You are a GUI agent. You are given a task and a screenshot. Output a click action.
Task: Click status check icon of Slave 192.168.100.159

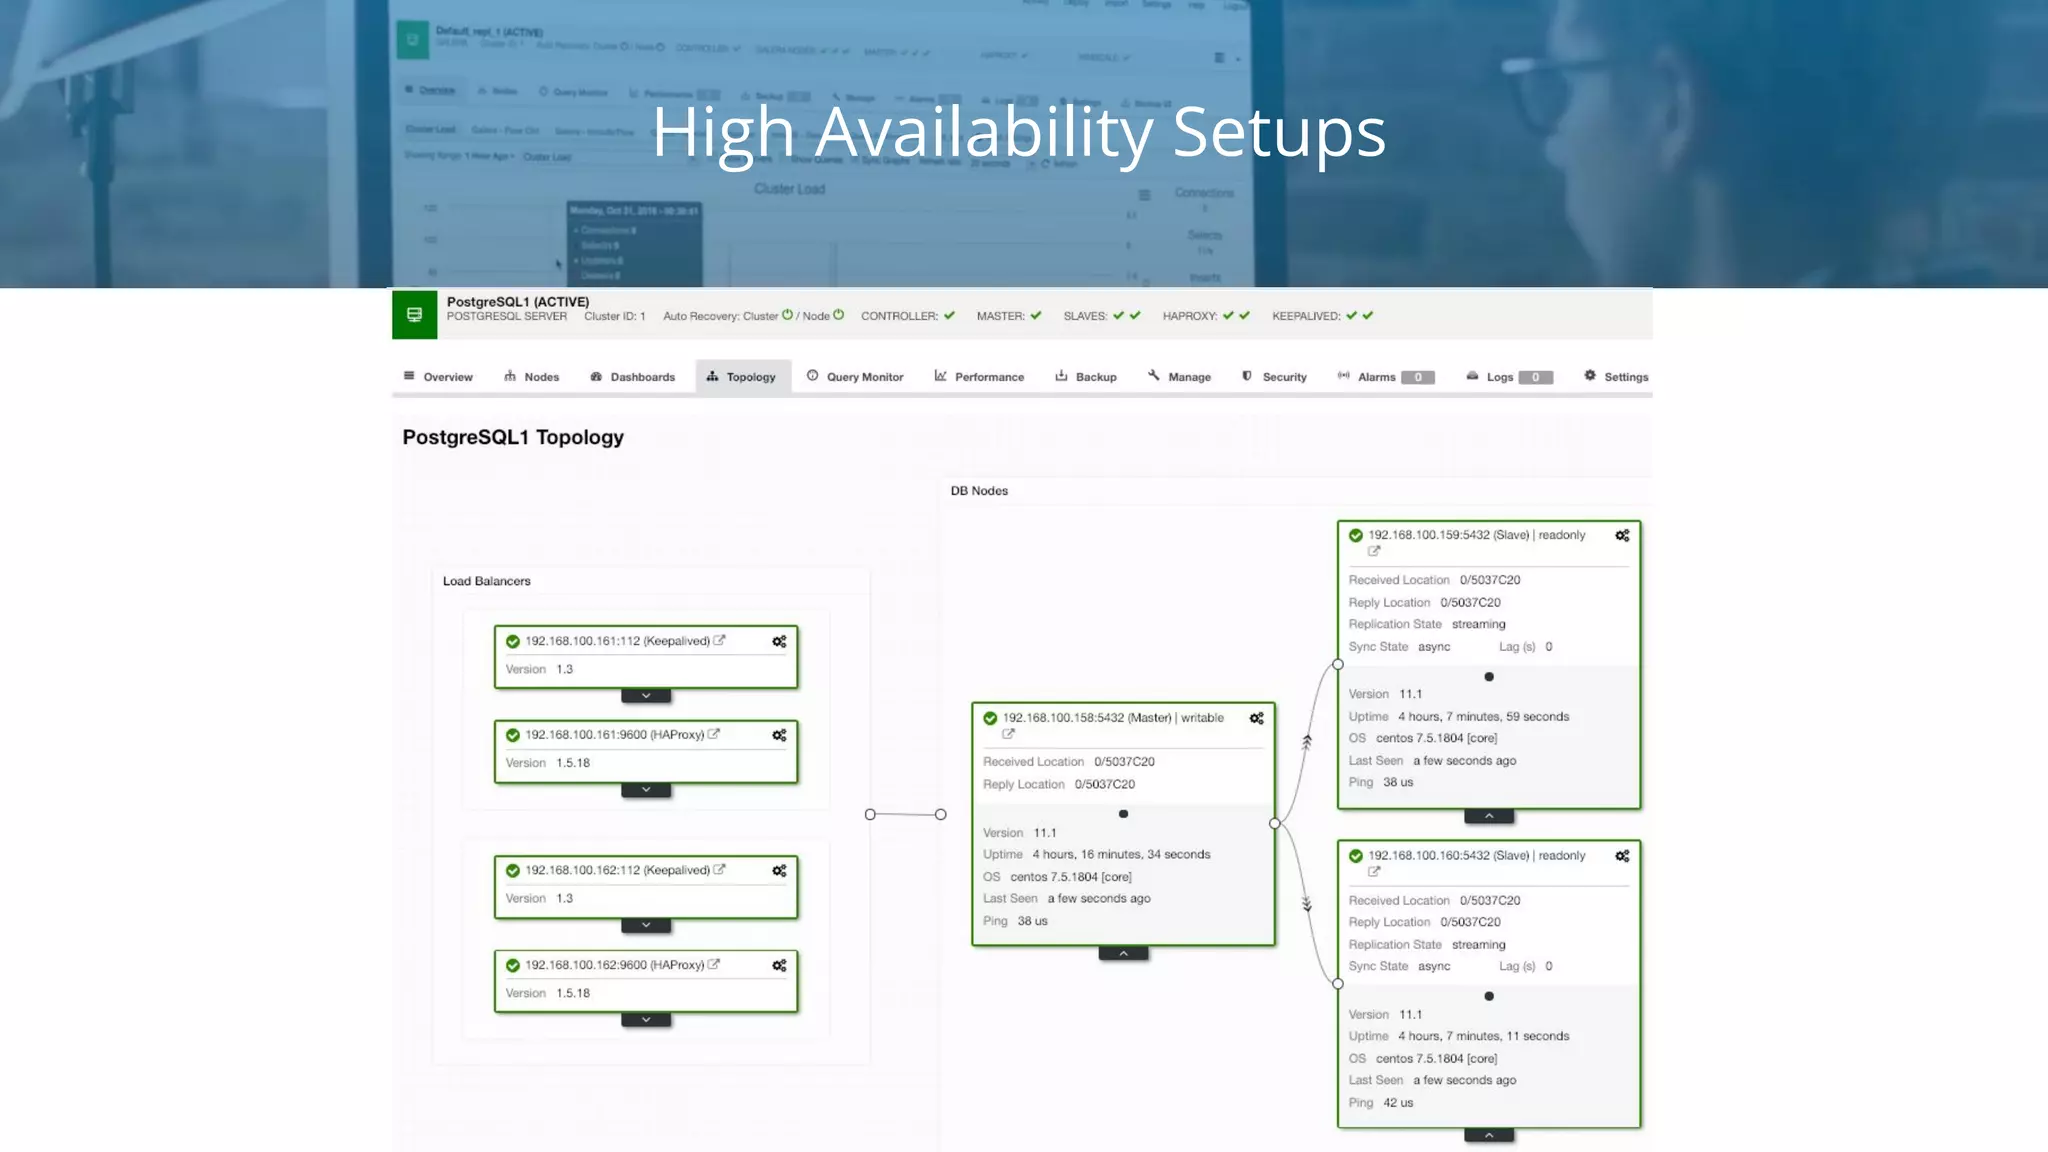click(1356, 536)
